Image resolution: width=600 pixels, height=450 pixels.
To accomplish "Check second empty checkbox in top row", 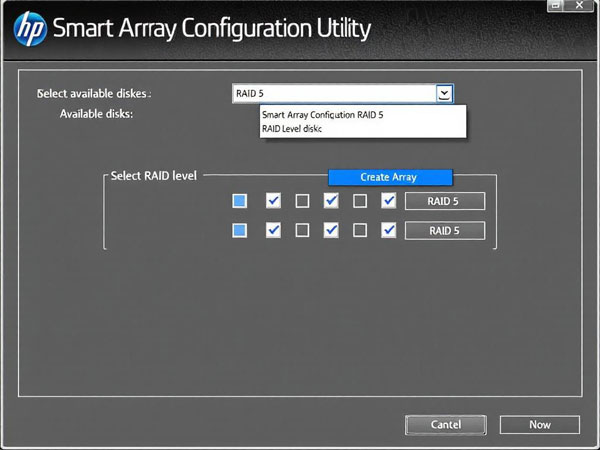I will coord(360,201).
